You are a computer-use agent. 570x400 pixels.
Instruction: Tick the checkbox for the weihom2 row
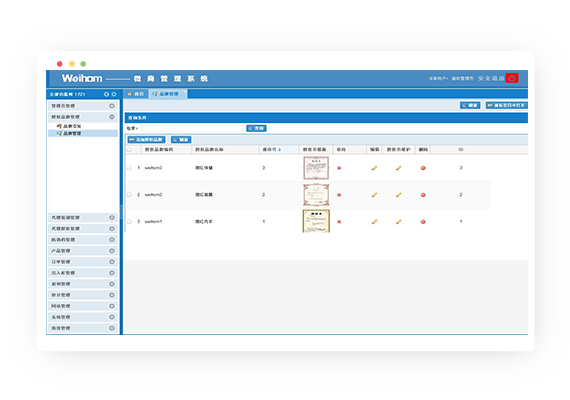pyautogui.click(x=129, y=195)
